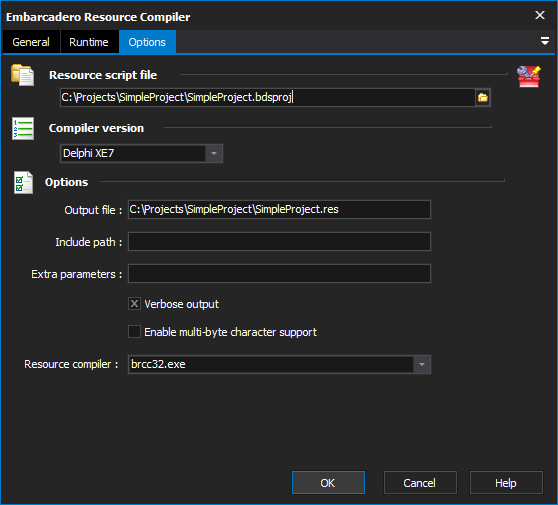Screen dimensions: 558x505
Task: Click the Options checklist icon
Action: click(x=23, y=182)
